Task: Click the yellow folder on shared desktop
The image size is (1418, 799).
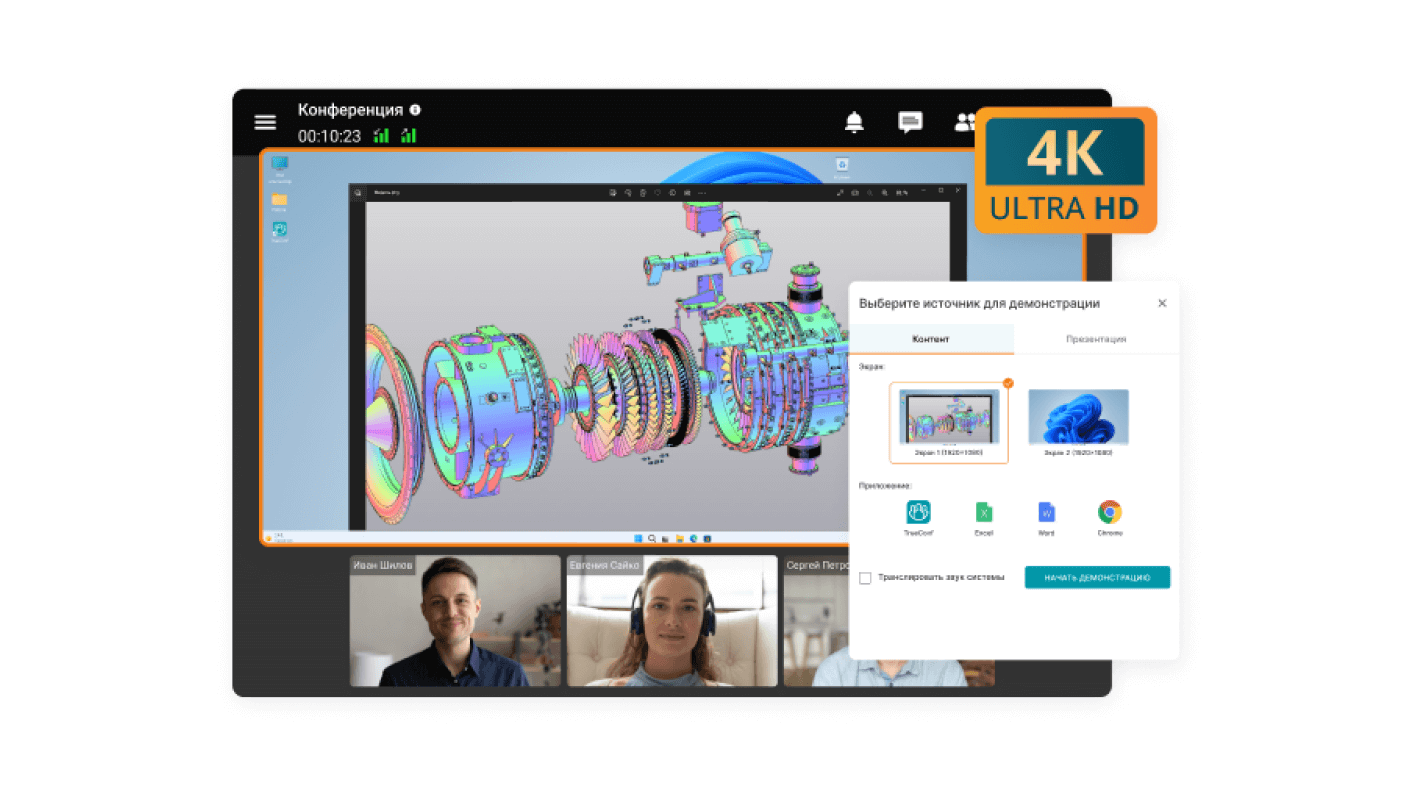Action: [x=279, y=200]
